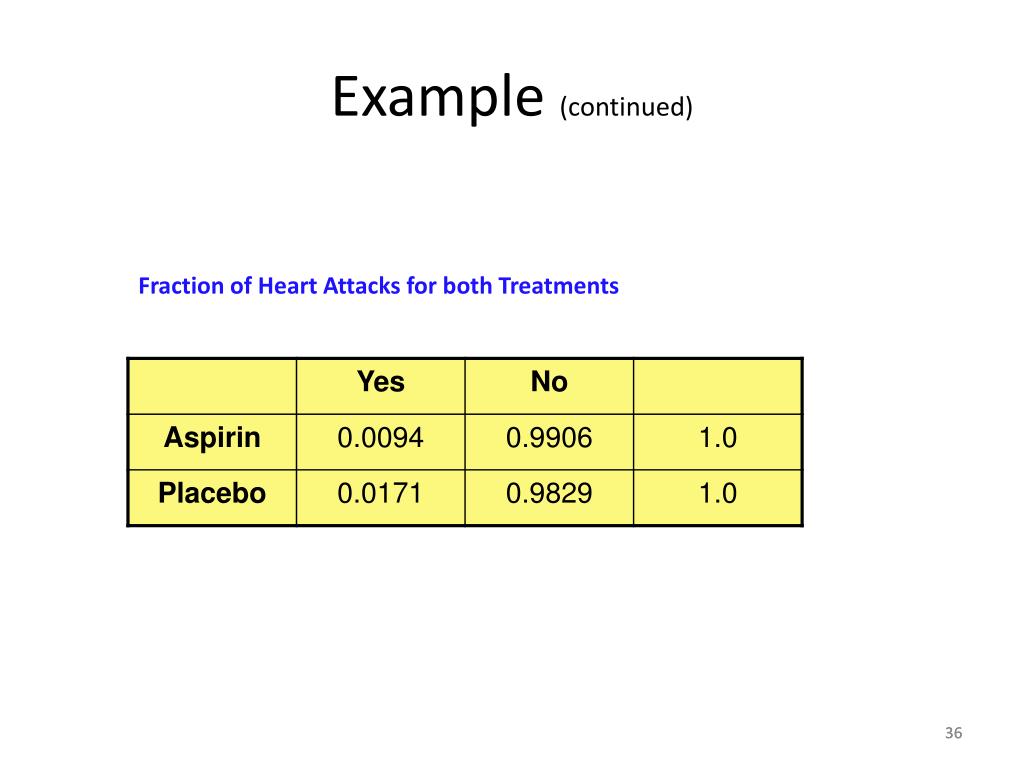Click the 'No' column header
This screenshot has height=768, width=1024.
coord(549,381)
